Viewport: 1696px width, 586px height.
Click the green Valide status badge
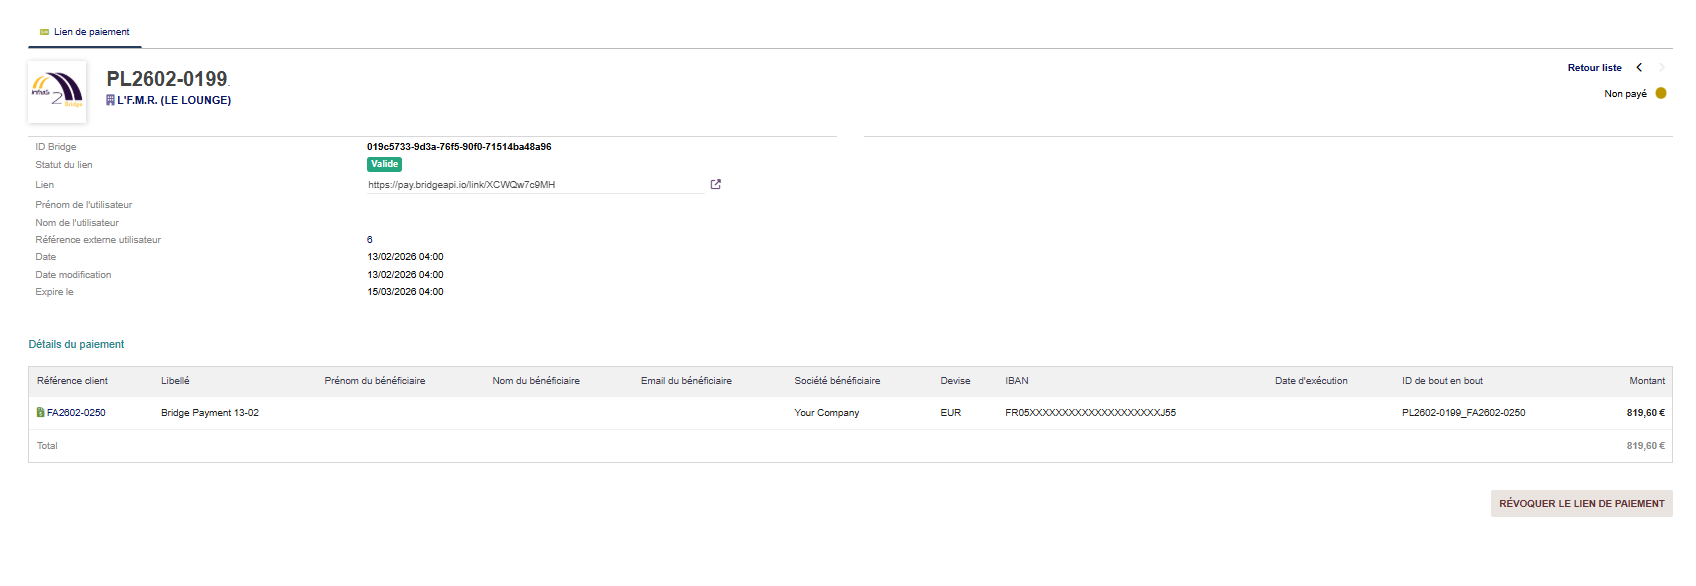click(384, 164)
